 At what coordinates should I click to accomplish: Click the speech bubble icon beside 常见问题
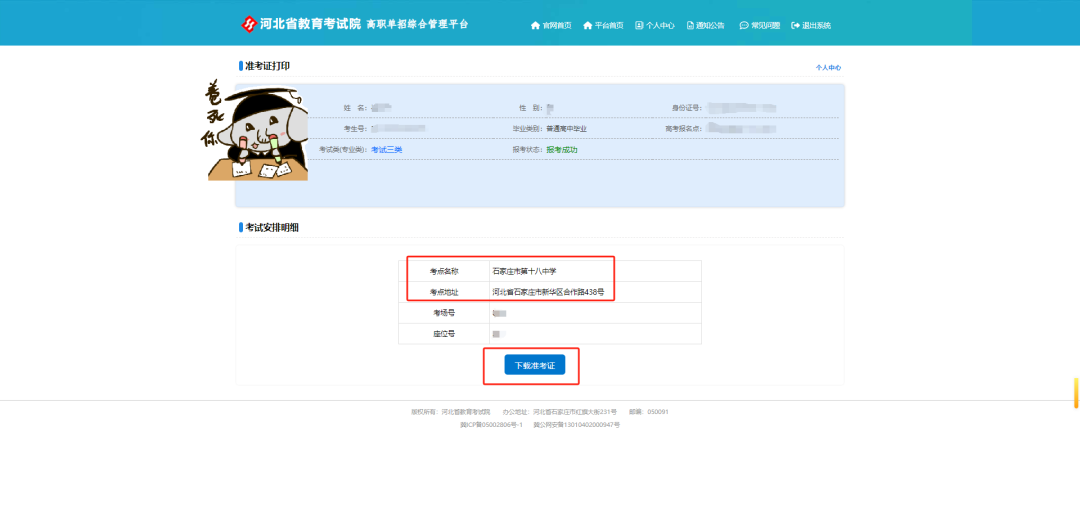tap(744, 25)
